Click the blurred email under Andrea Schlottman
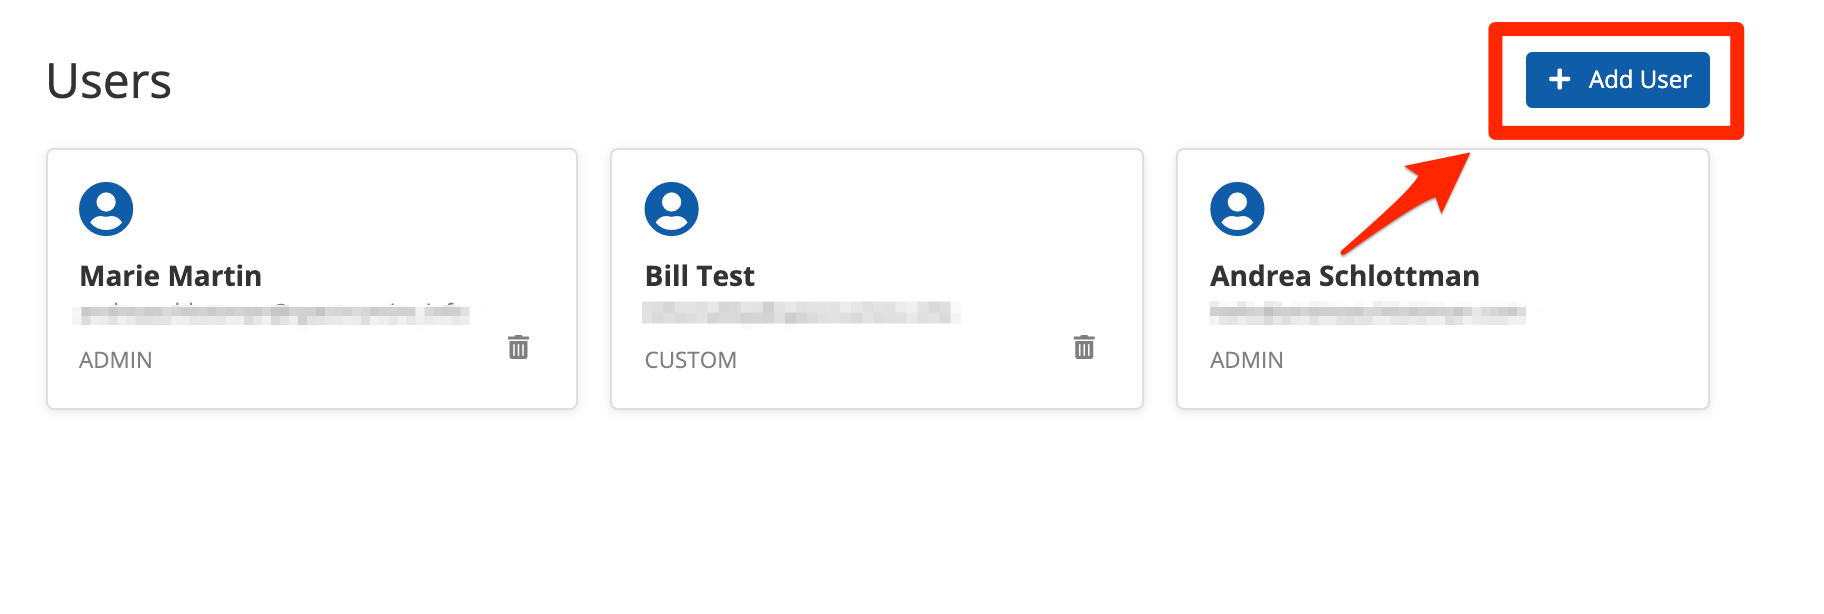This screenshot has width=1824, height=614. coord(1366,314)
